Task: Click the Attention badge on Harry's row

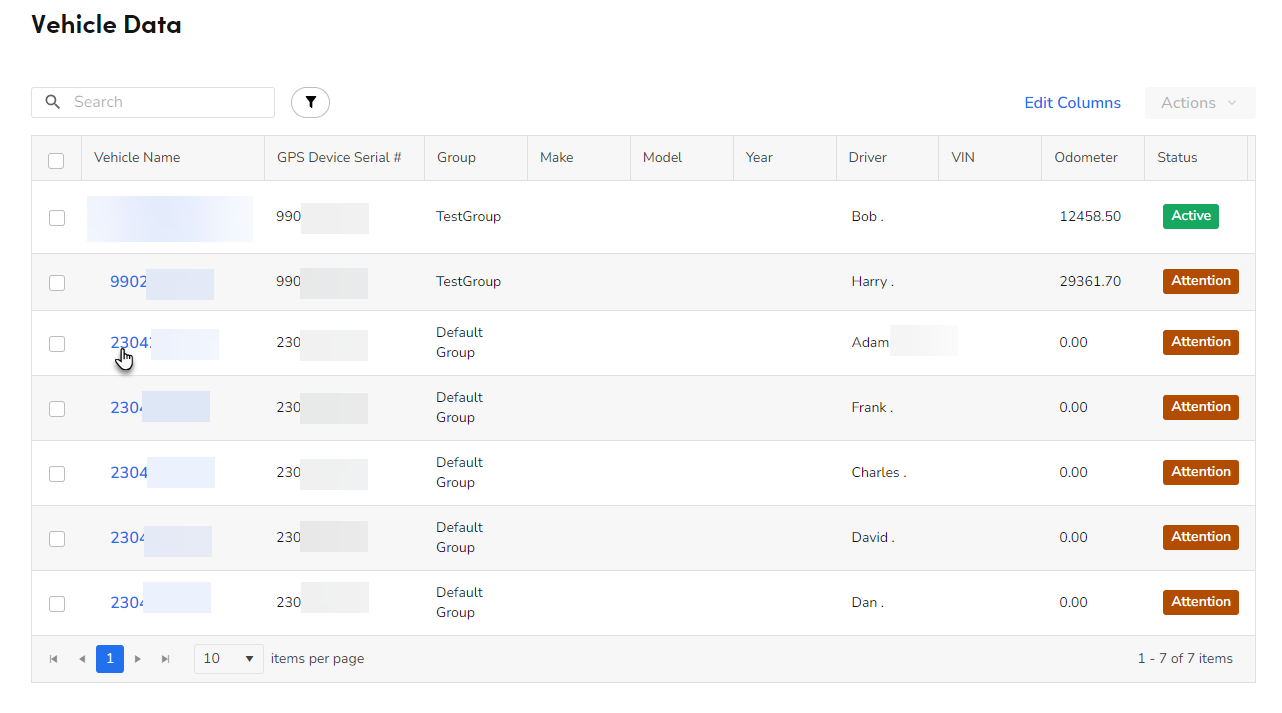Action: [x=1200, y=281]
